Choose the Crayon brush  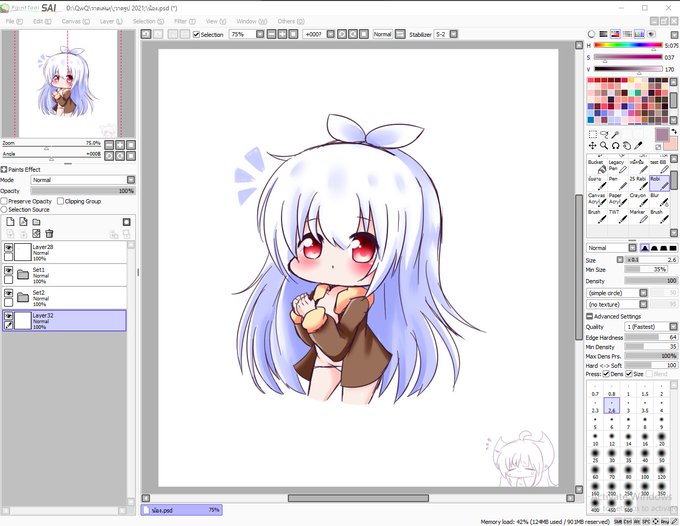point(638,199)
